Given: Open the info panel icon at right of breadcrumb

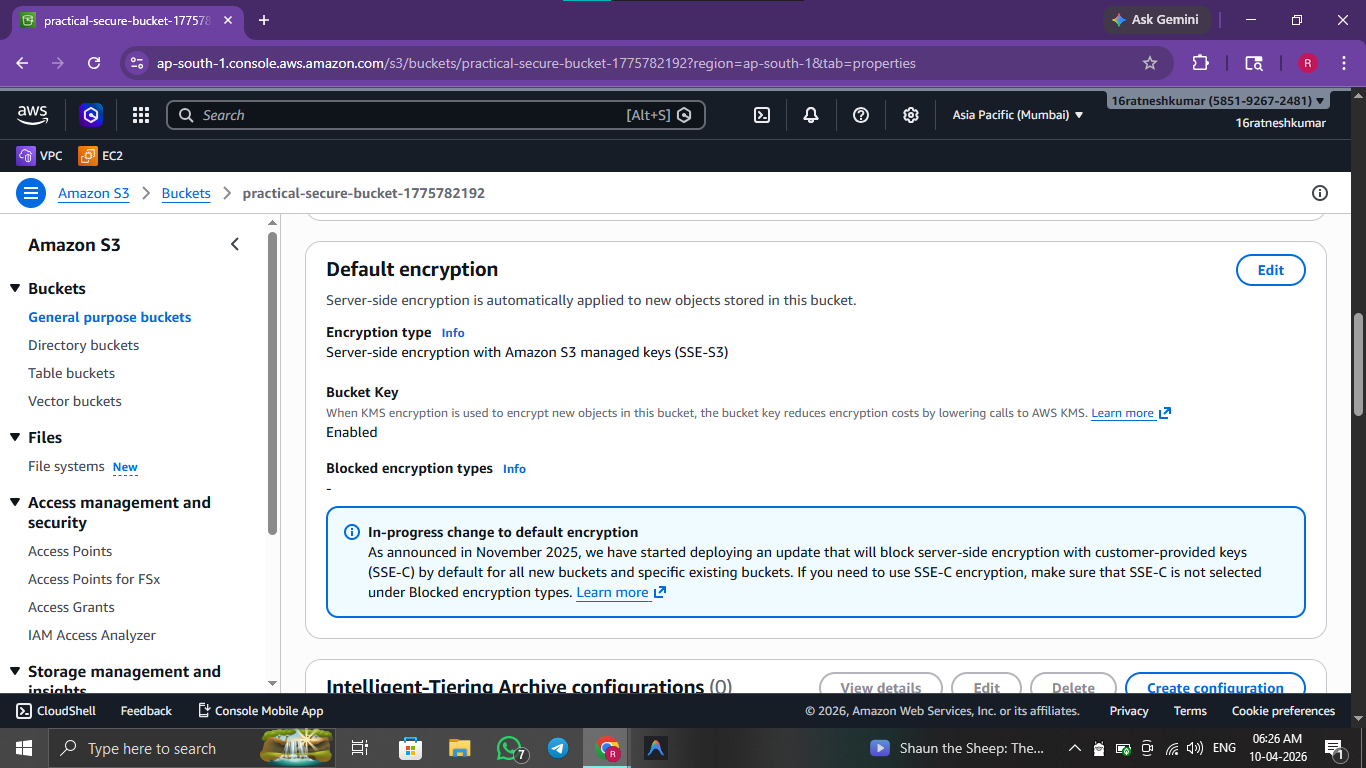Looking at the screenshot, I should 1320,193.
